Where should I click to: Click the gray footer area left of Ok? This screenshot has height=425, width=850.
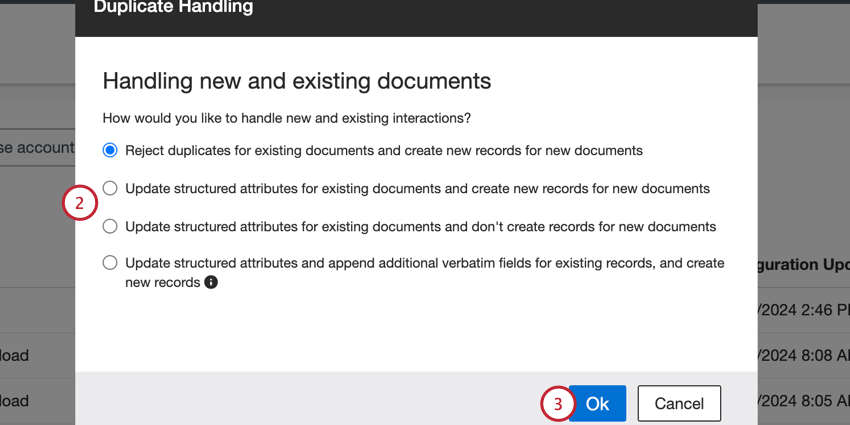click(x=300, y=399)
